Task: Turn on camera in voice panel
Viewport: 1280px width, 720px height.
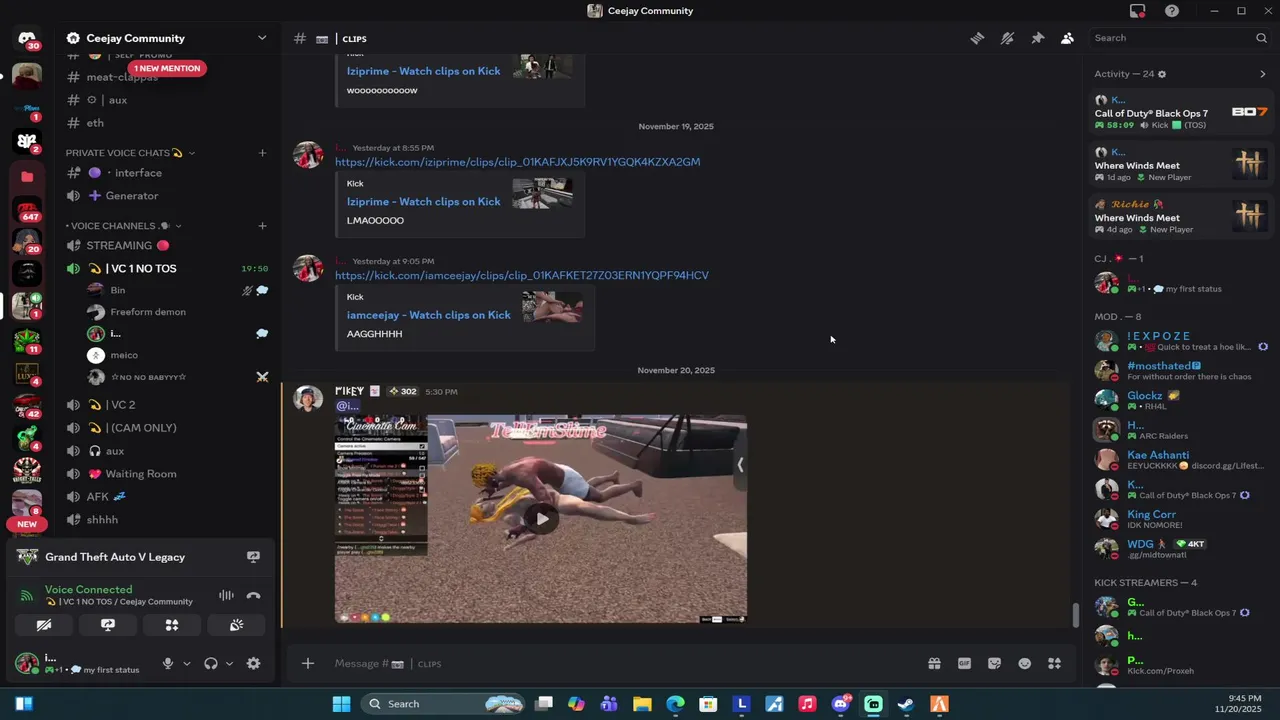Action: point(44,625)
